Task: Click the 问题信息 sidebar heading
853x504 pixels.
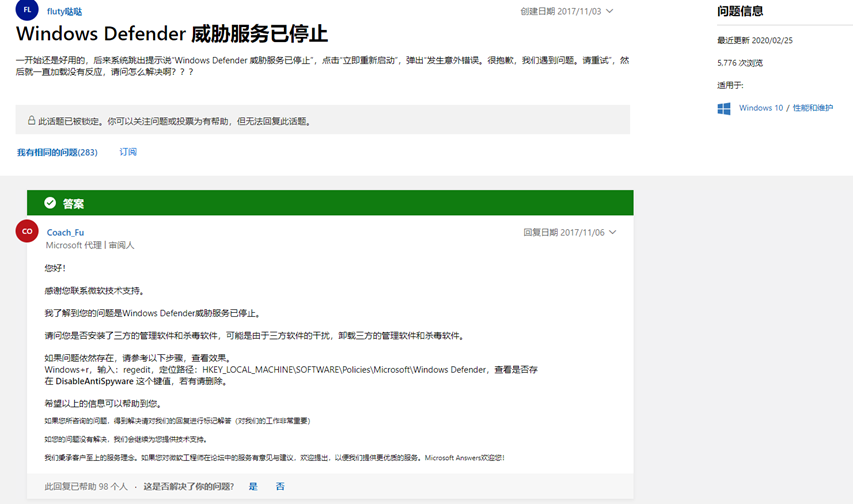Action: click(740, 12)
